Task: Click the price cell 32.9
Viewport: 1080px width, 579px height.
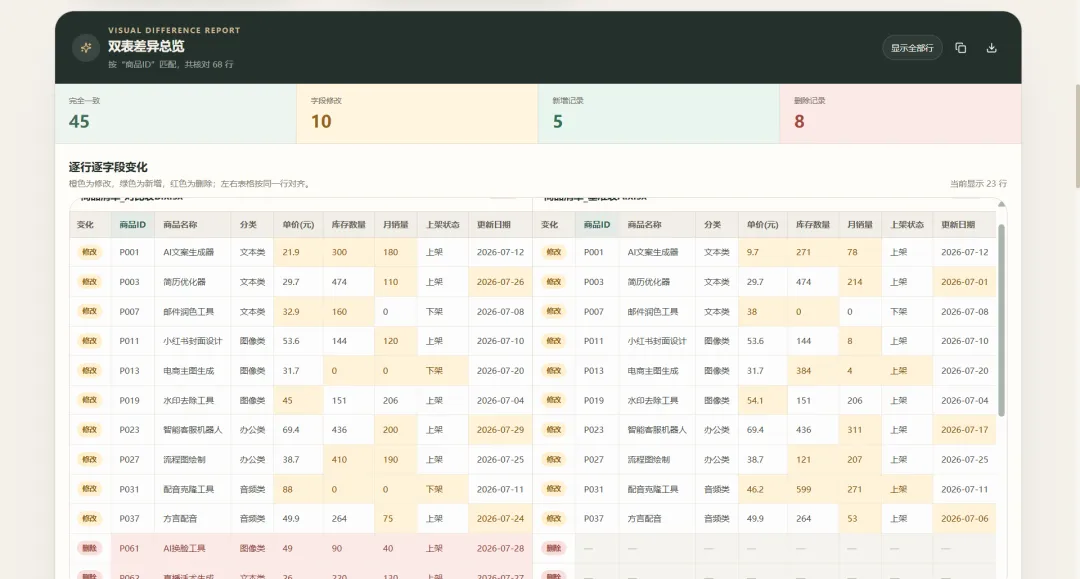Action: click(x=298, y=311)
